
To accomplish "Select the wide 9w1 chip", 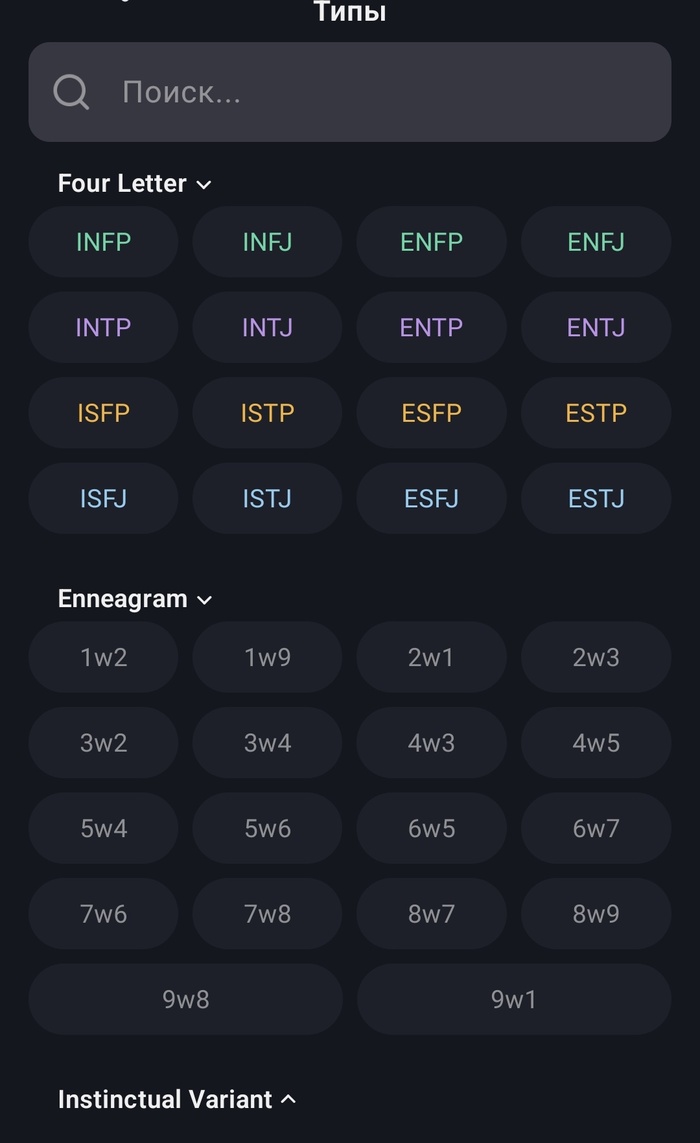I will point(513,999).
